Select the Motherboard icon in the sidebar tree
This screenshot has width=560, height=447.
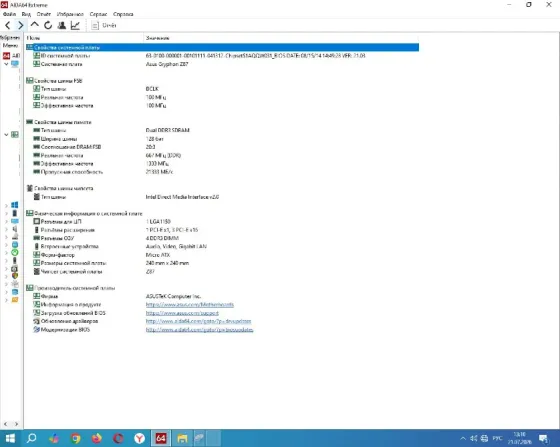(x=15, y=135)
